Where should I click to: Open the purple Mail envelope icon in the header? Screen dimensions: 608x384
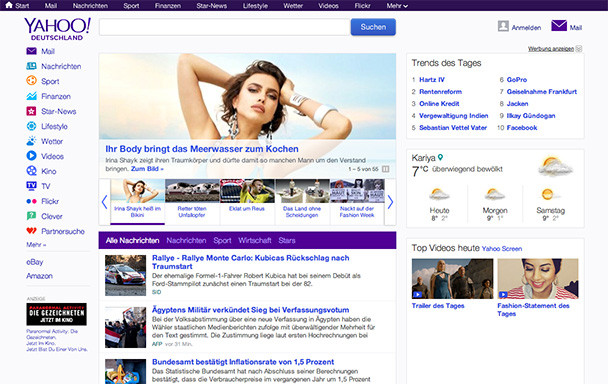(559, 26)
